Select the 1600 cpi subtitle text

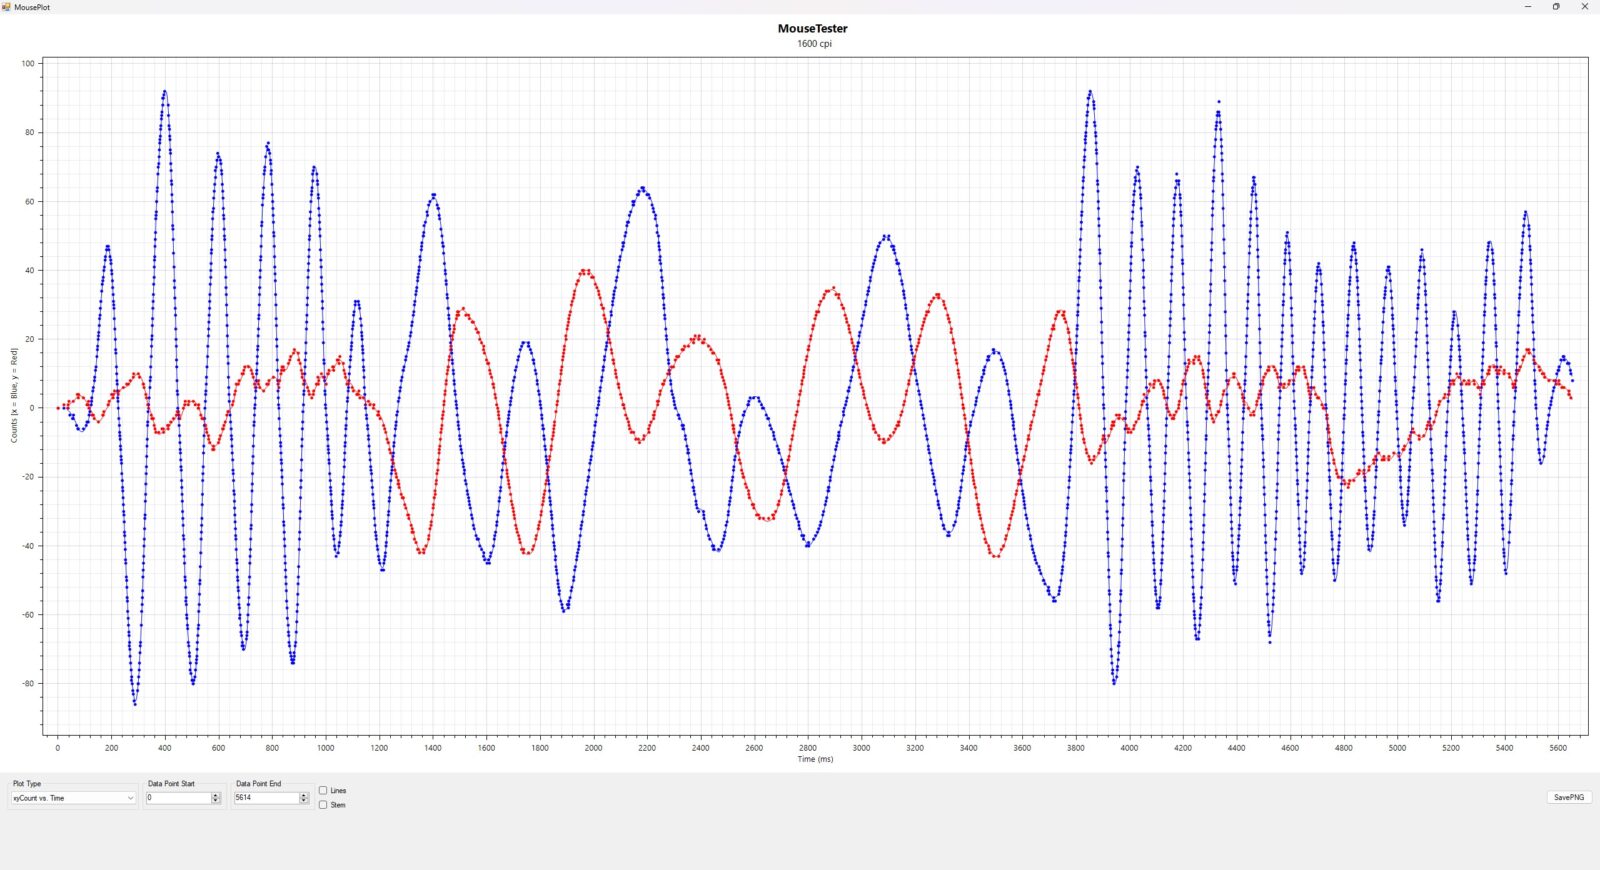[x=814, y=44]
